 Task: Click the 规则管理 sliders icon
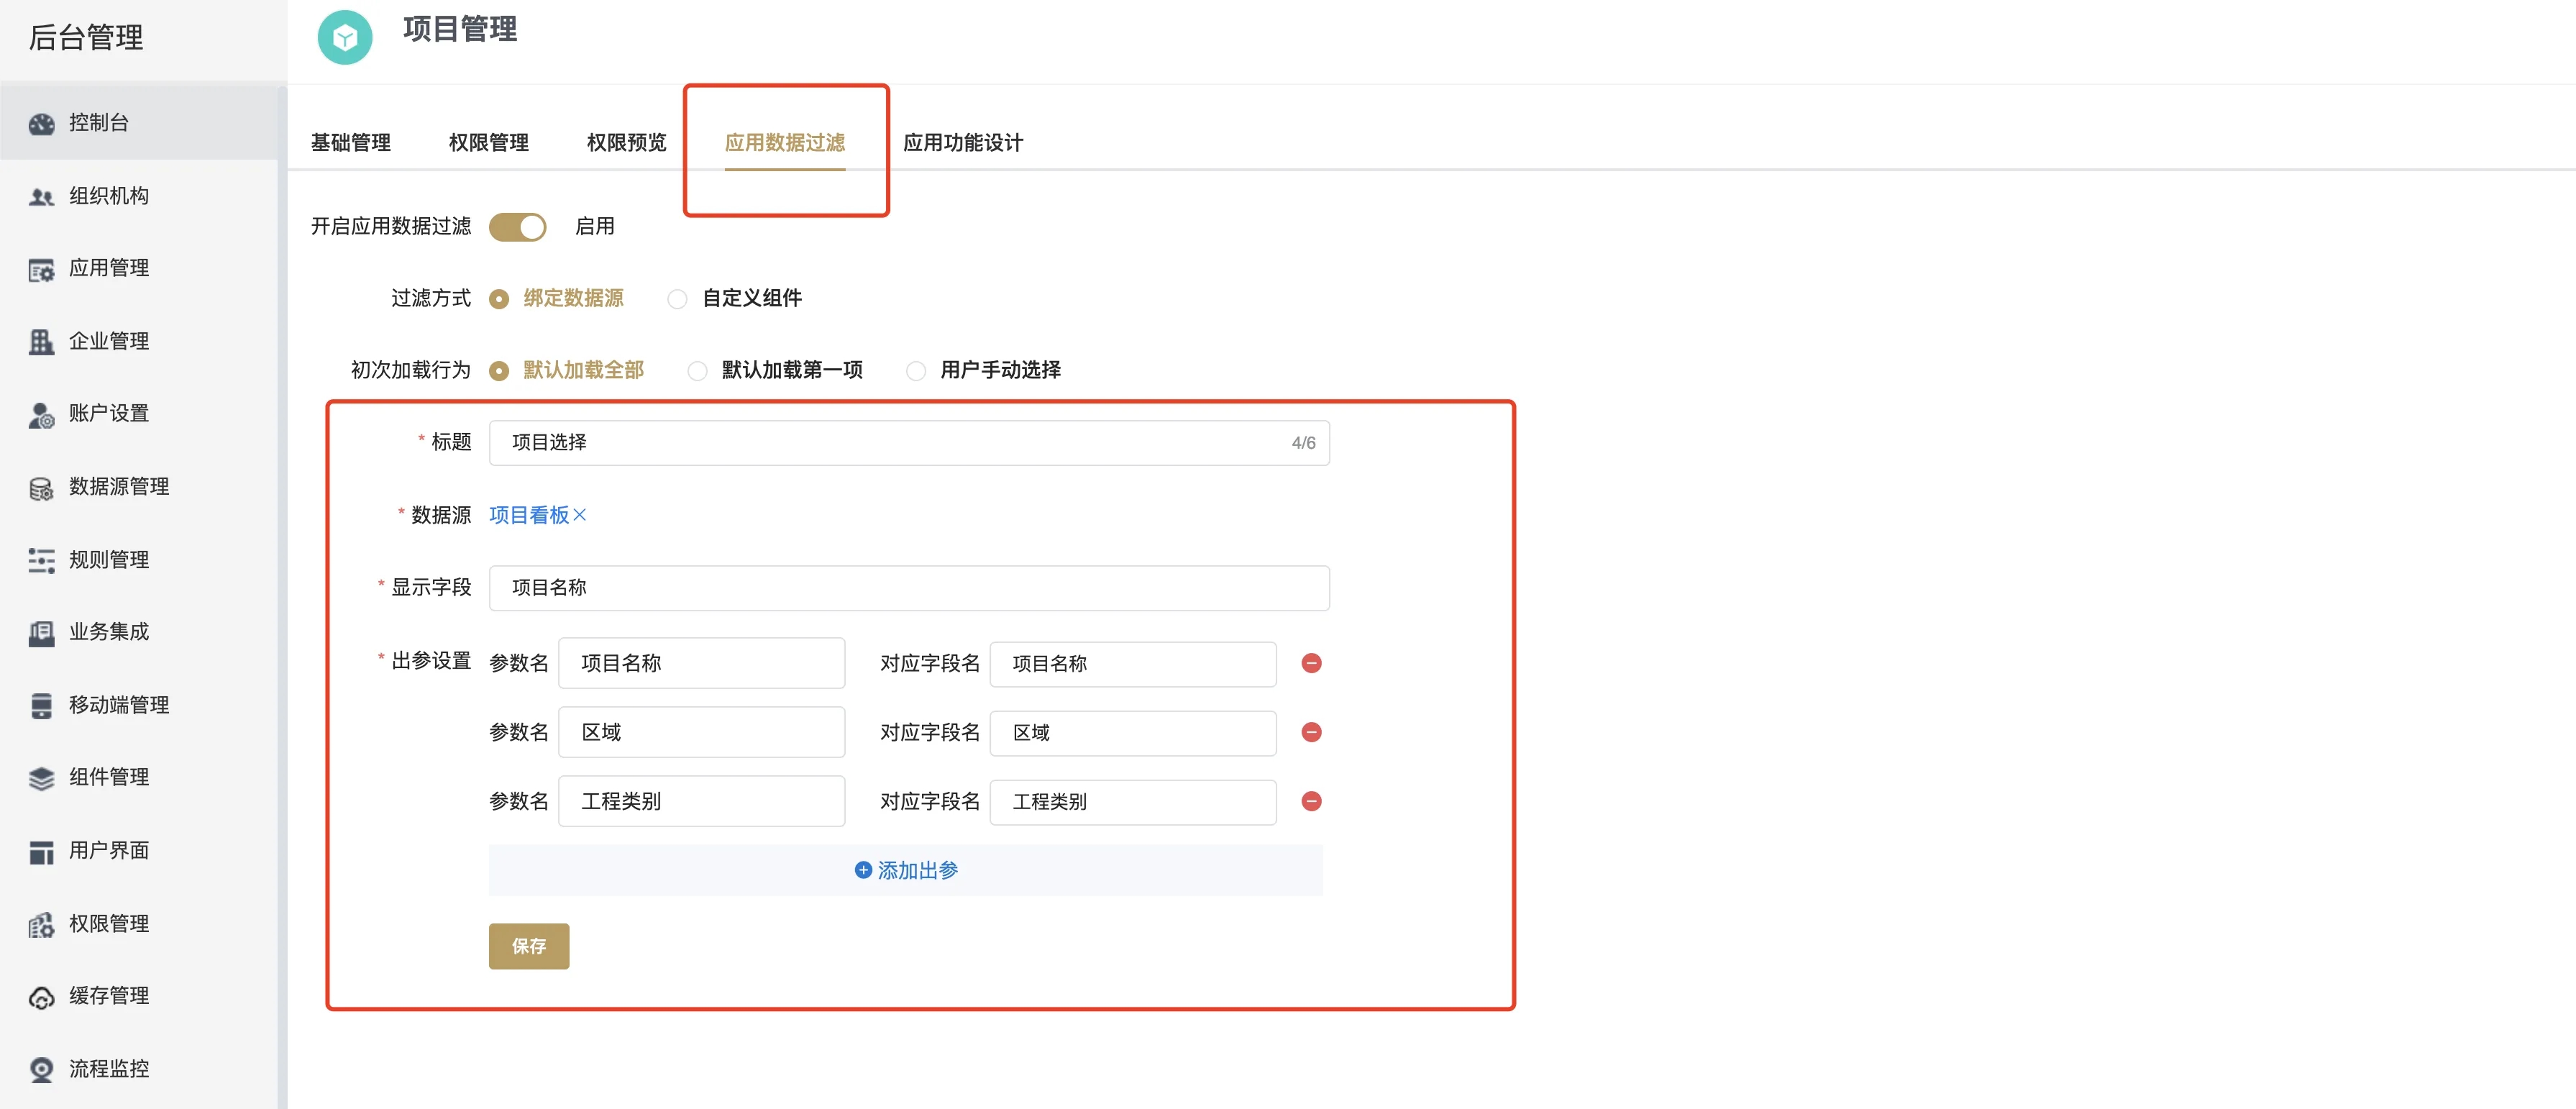(x=41, y=561)
